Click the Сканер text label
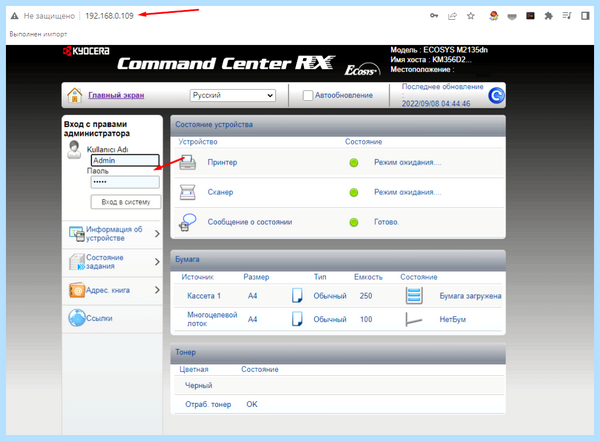 click(220, 192)
